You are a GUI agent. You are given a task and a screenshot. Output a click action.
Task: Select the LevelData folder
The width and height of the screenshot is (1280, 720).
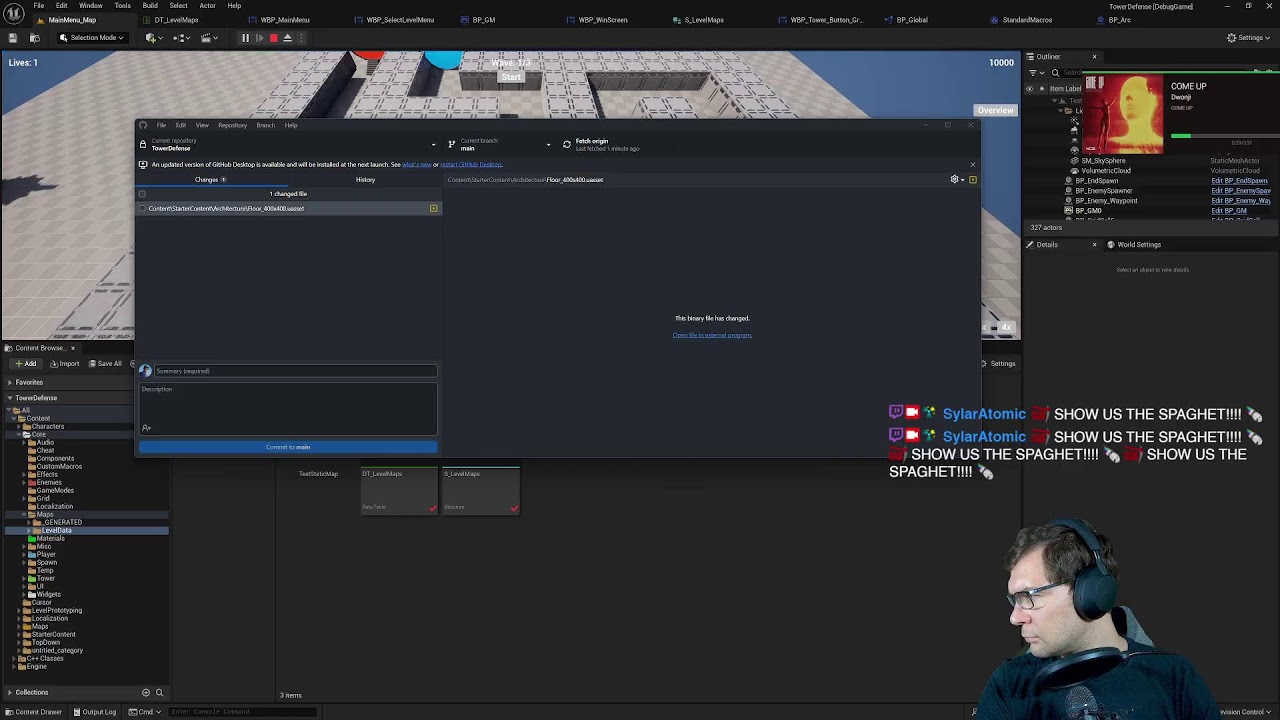(56, 531)
